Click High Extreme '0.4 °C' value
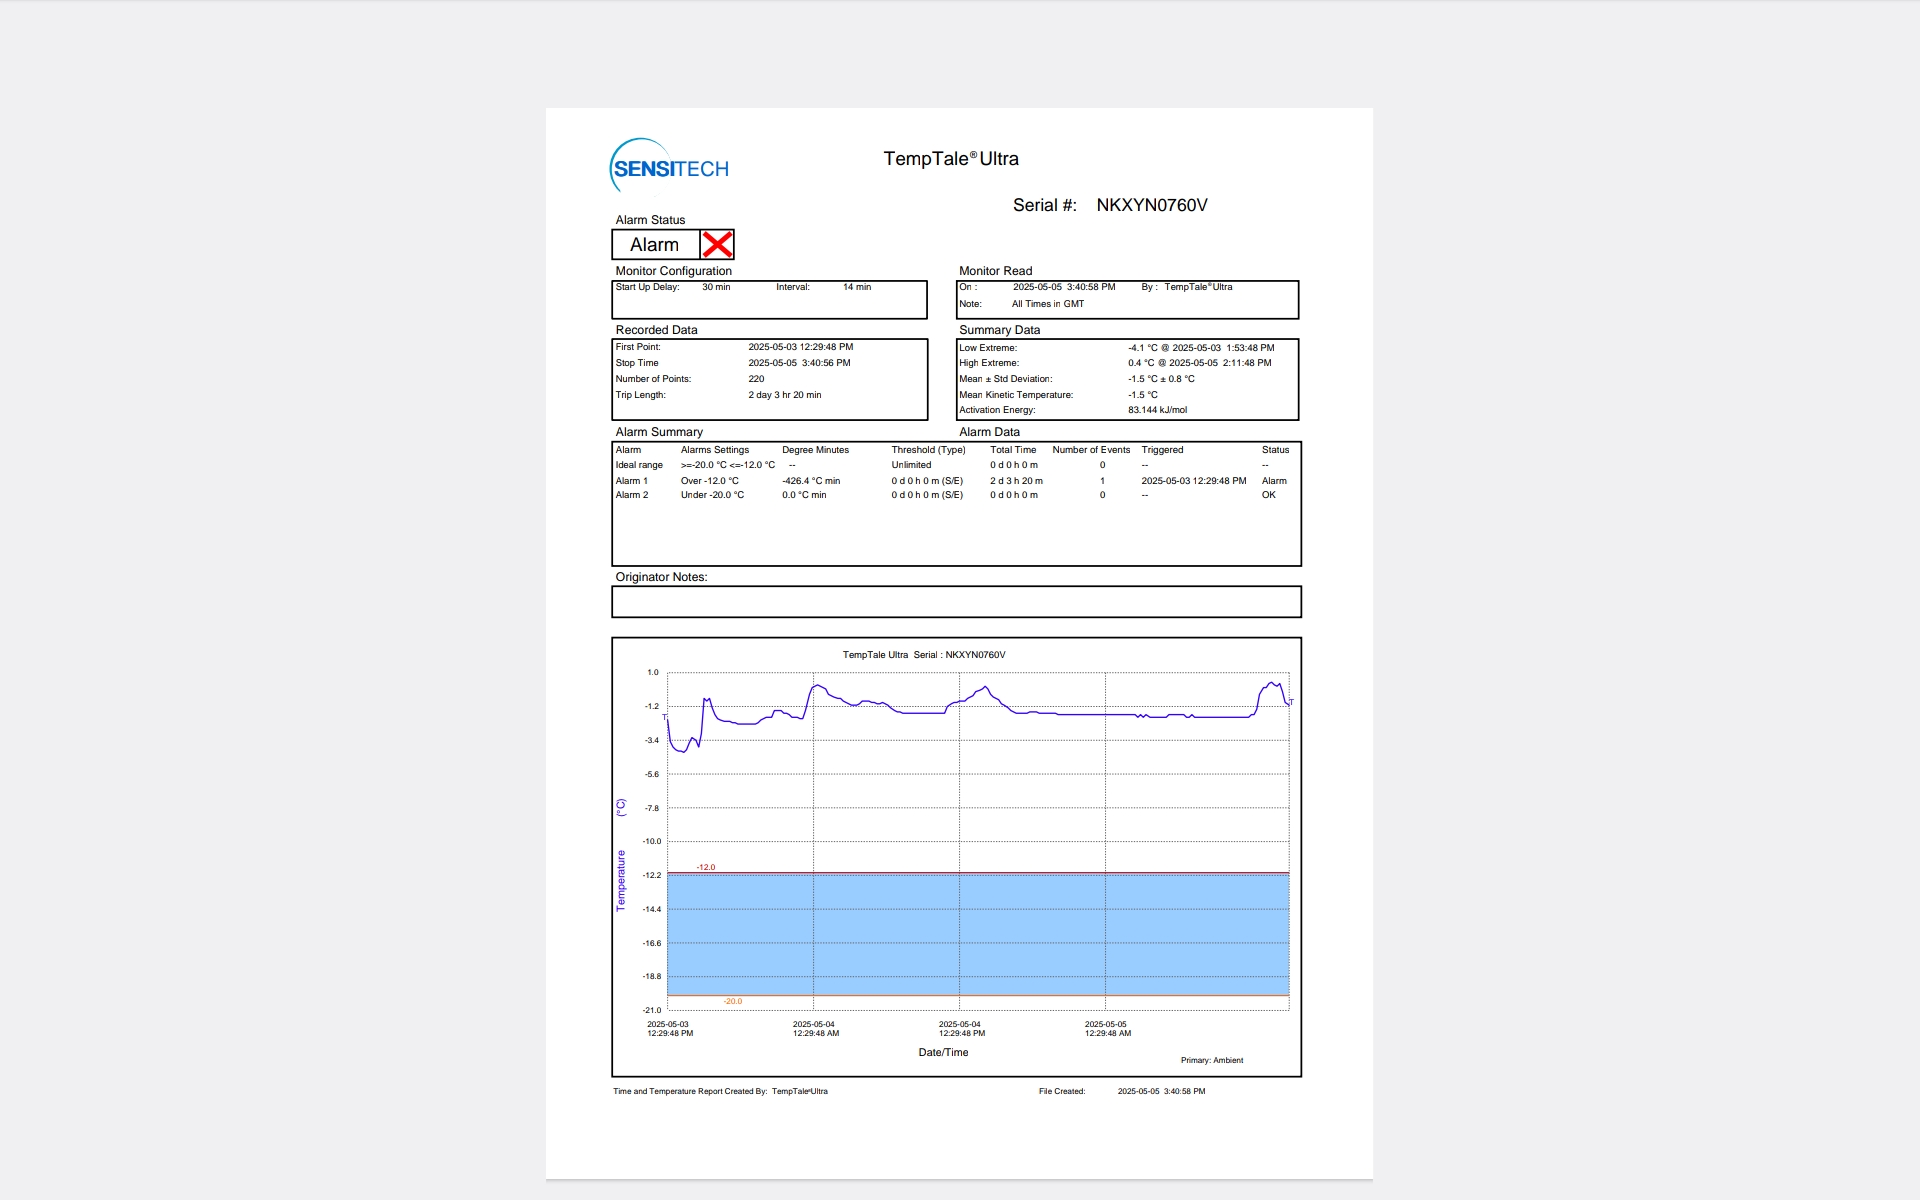1920x1200 pixels. (x=1141, y=363)
